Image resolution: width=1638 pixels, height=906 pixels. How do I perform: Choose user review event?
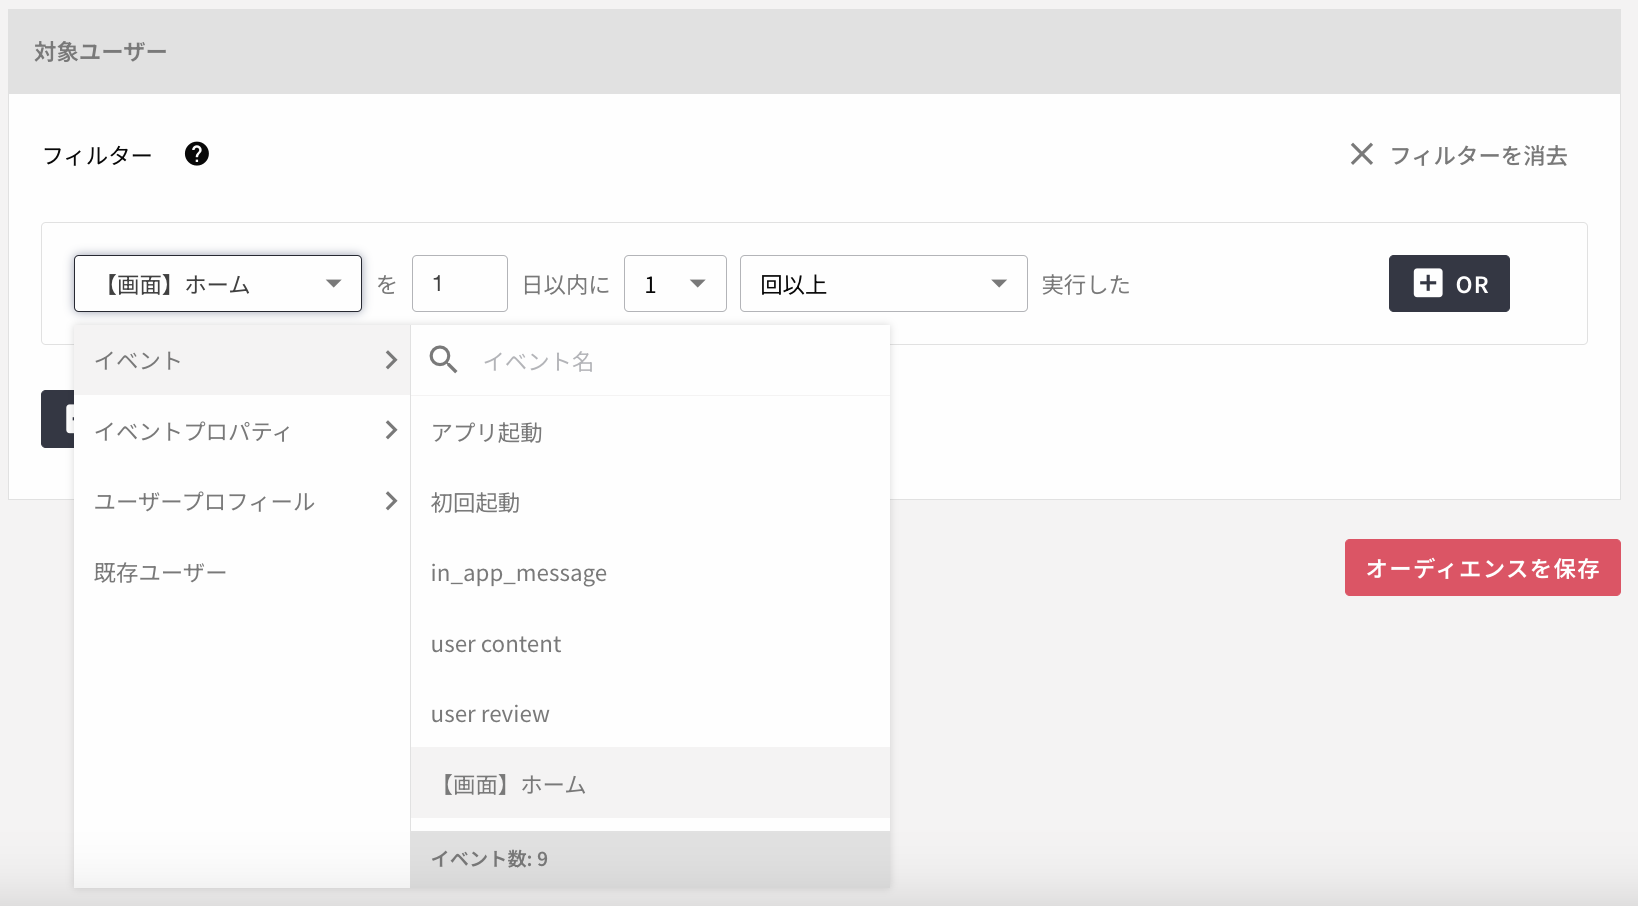click(650, 713)
